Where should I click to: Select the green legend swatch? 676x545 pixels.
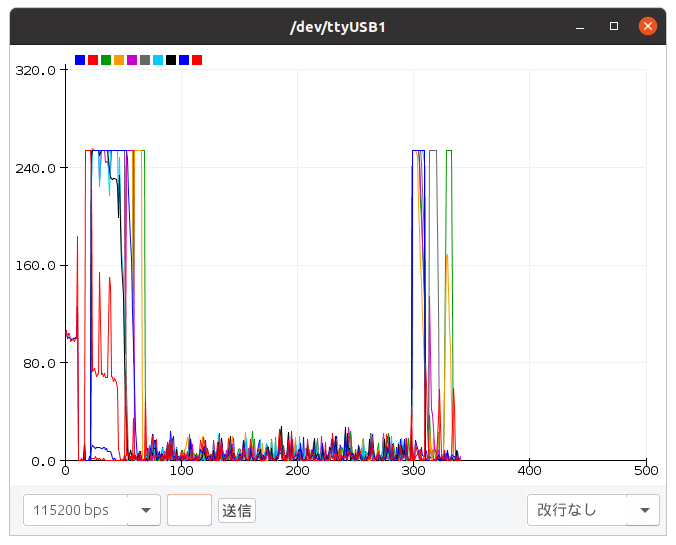[106, 60]
